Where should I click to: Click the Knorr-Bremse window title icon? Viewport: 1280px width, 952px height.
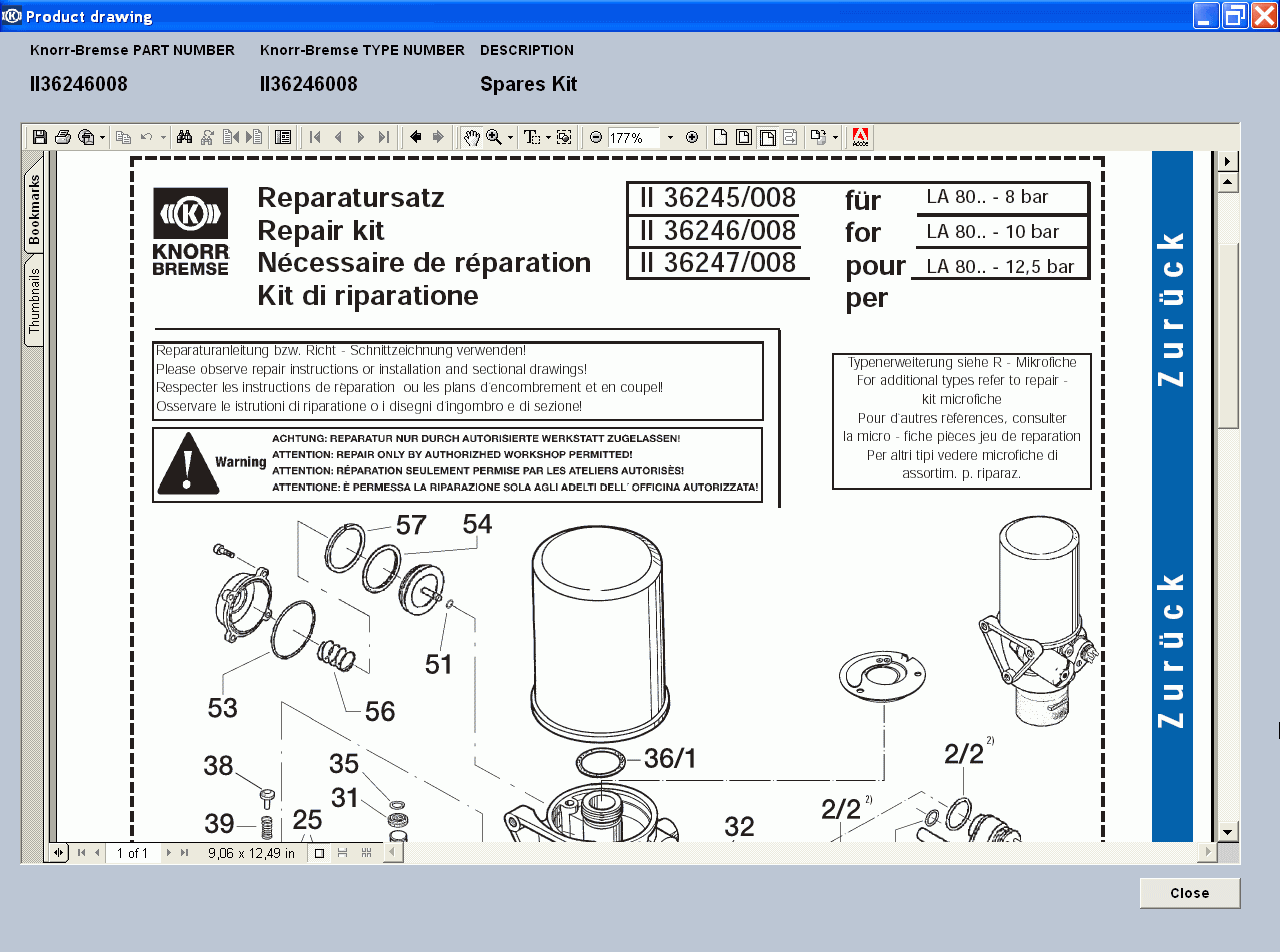(12, 16)
